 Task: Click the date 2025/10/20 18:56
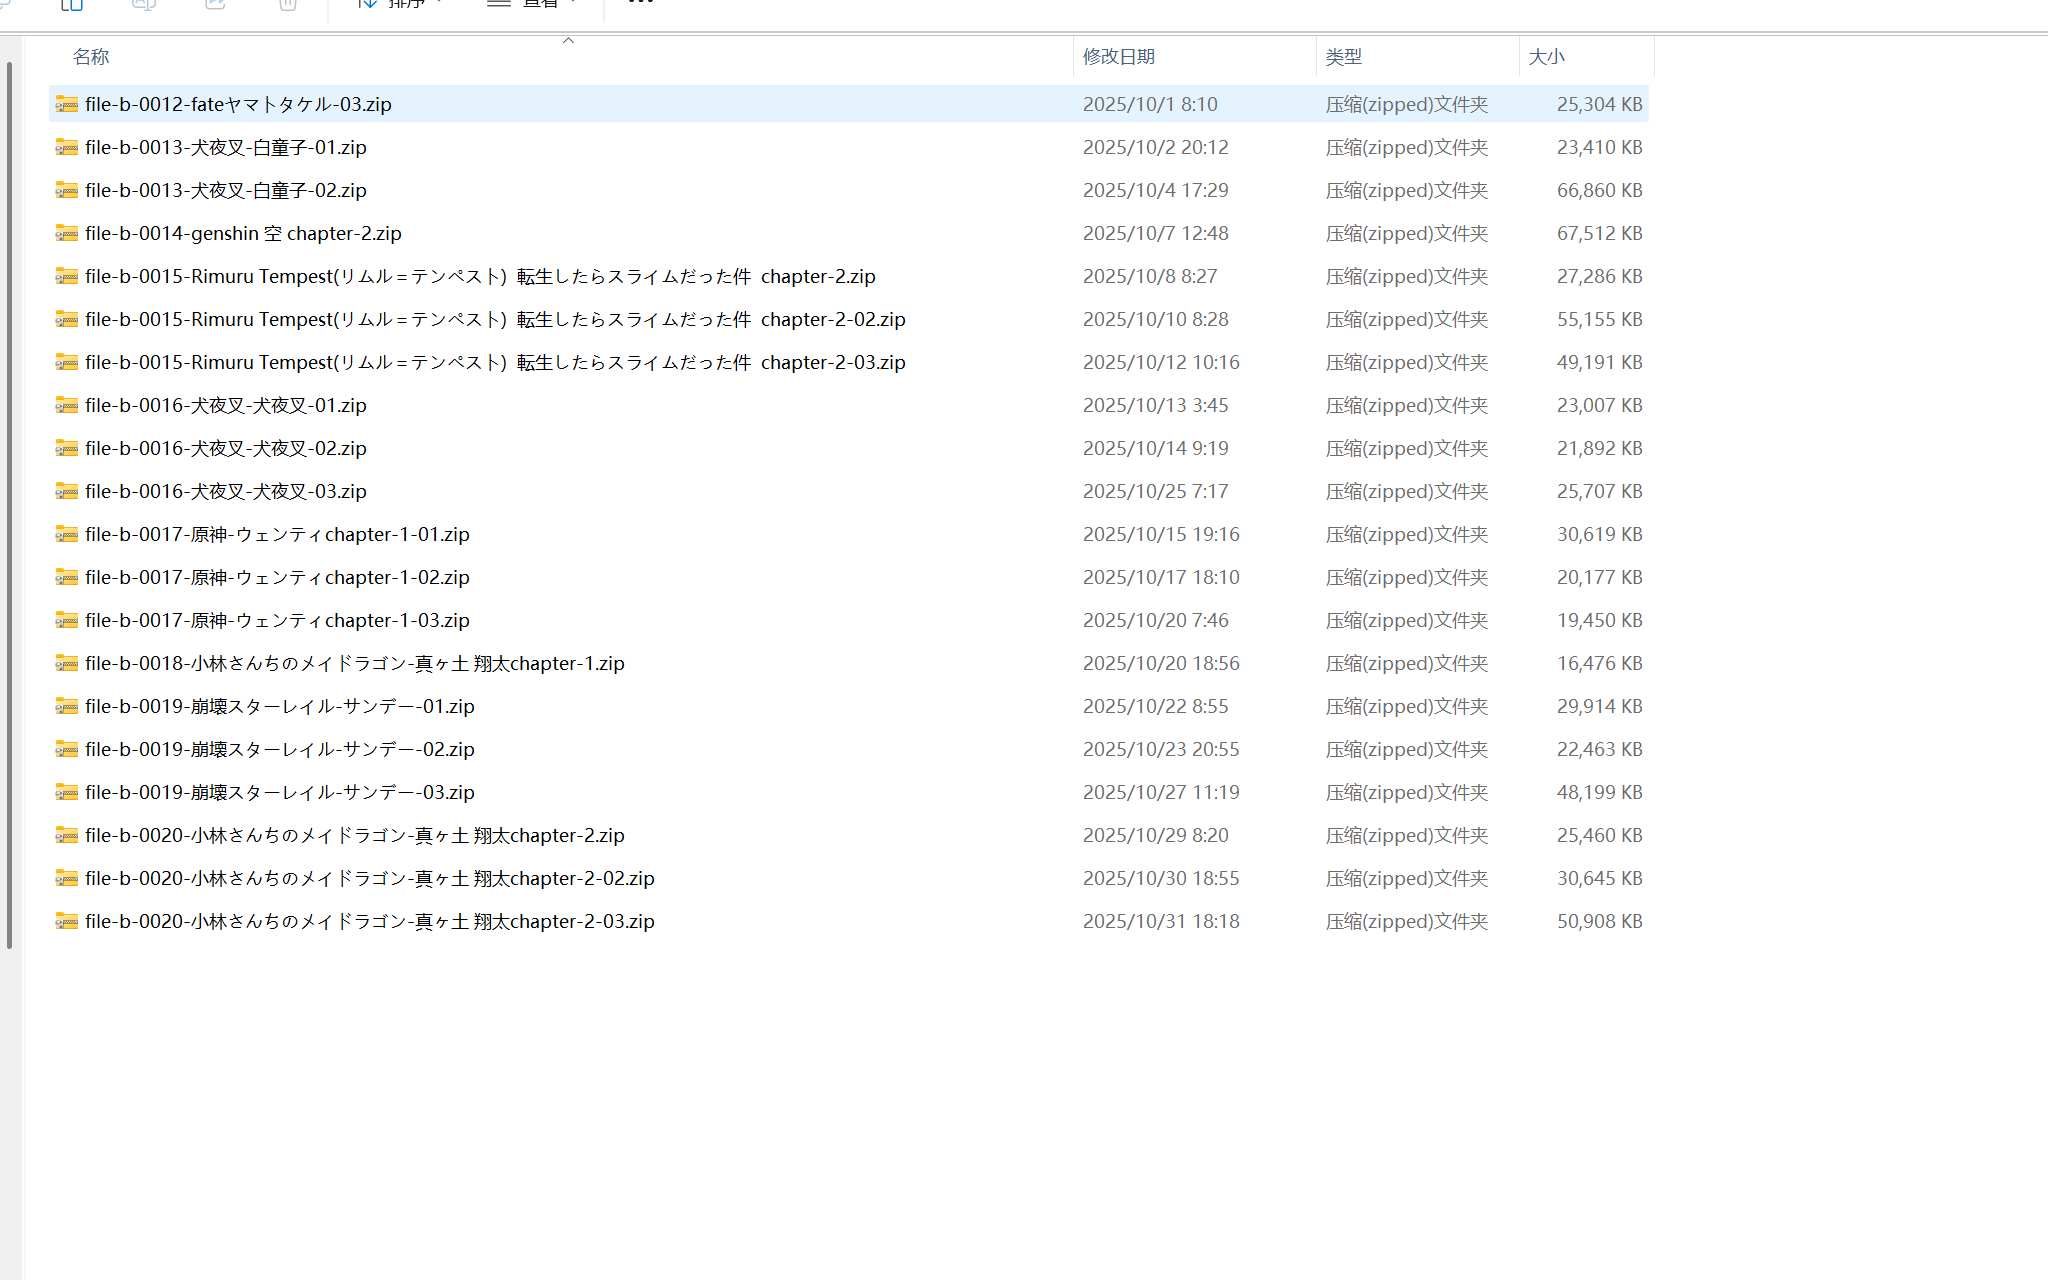(x=1161, y=663)
